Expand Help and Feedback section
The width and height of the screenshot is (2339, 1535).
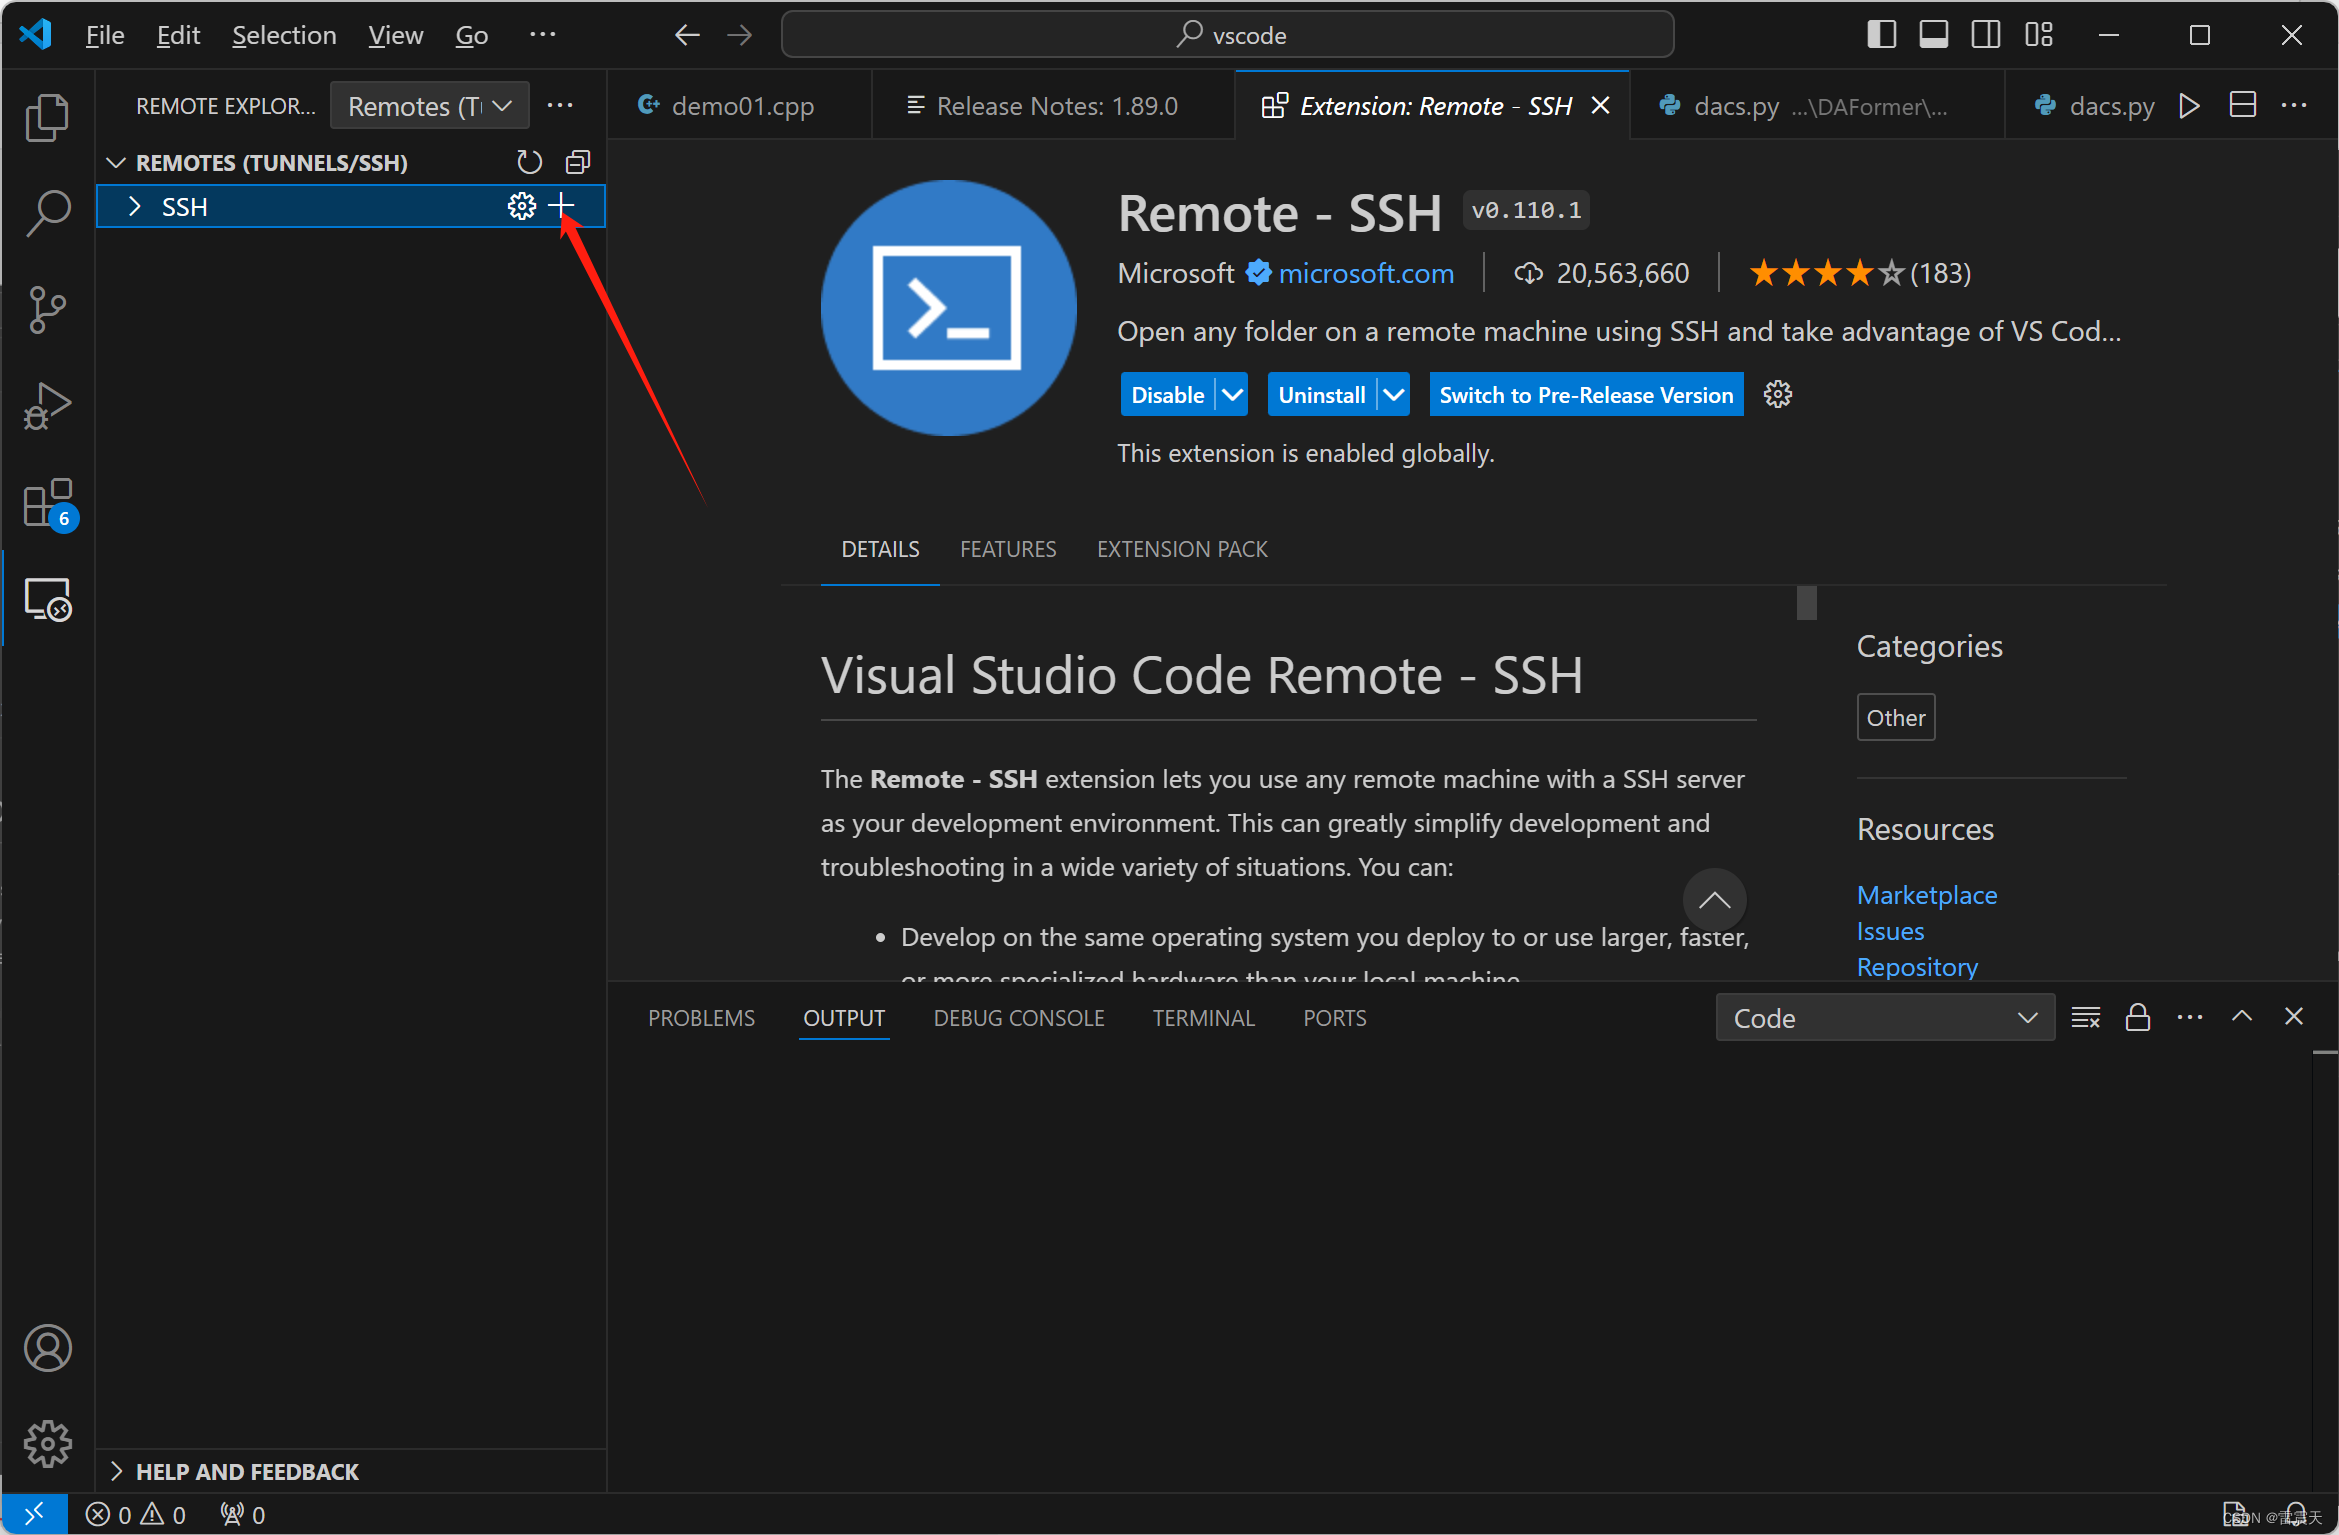click(x=116, y=1471)
